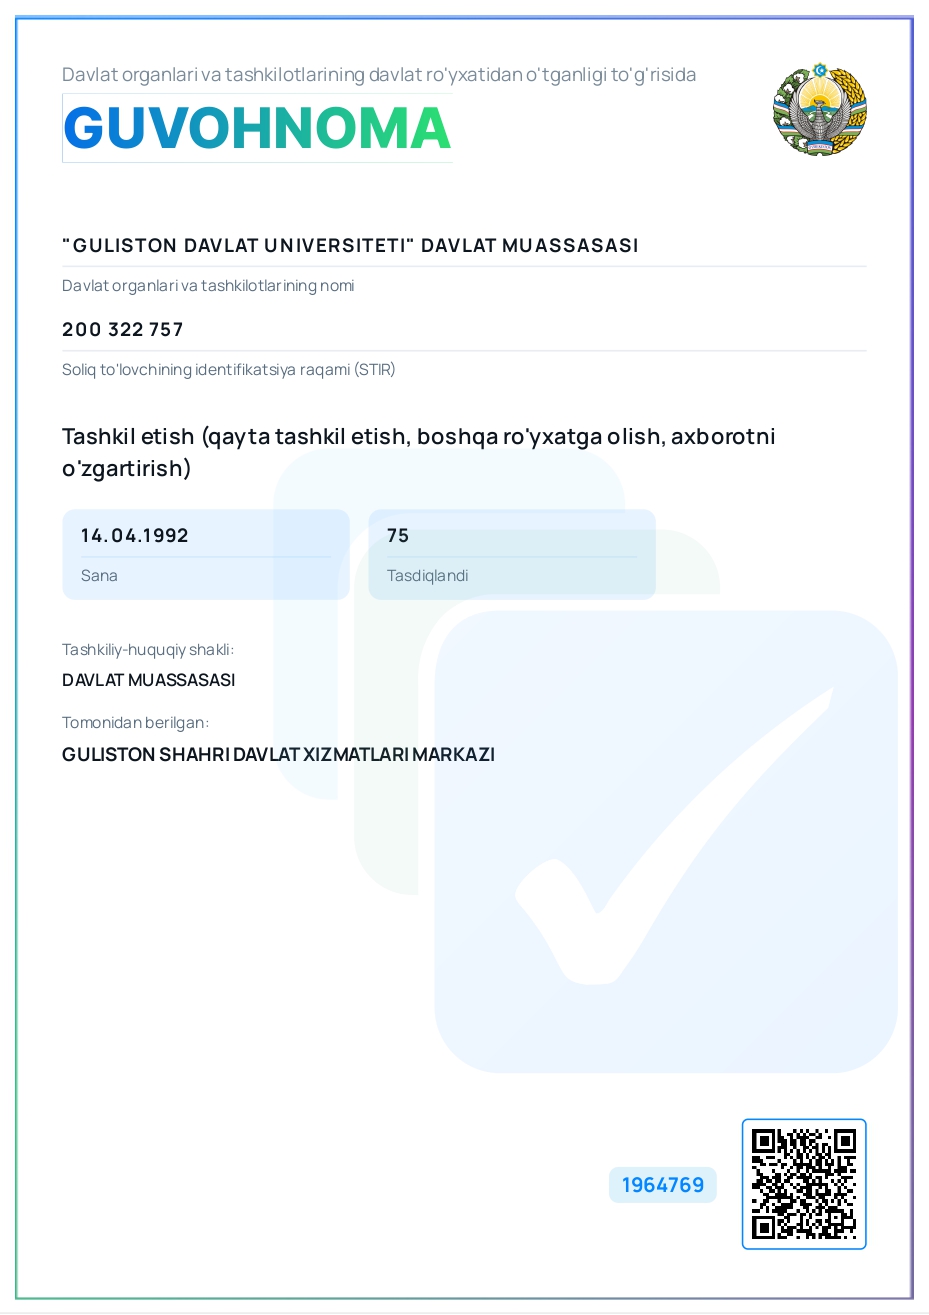
Task: Click the Sana date card
Action: (x=206, y=555)
